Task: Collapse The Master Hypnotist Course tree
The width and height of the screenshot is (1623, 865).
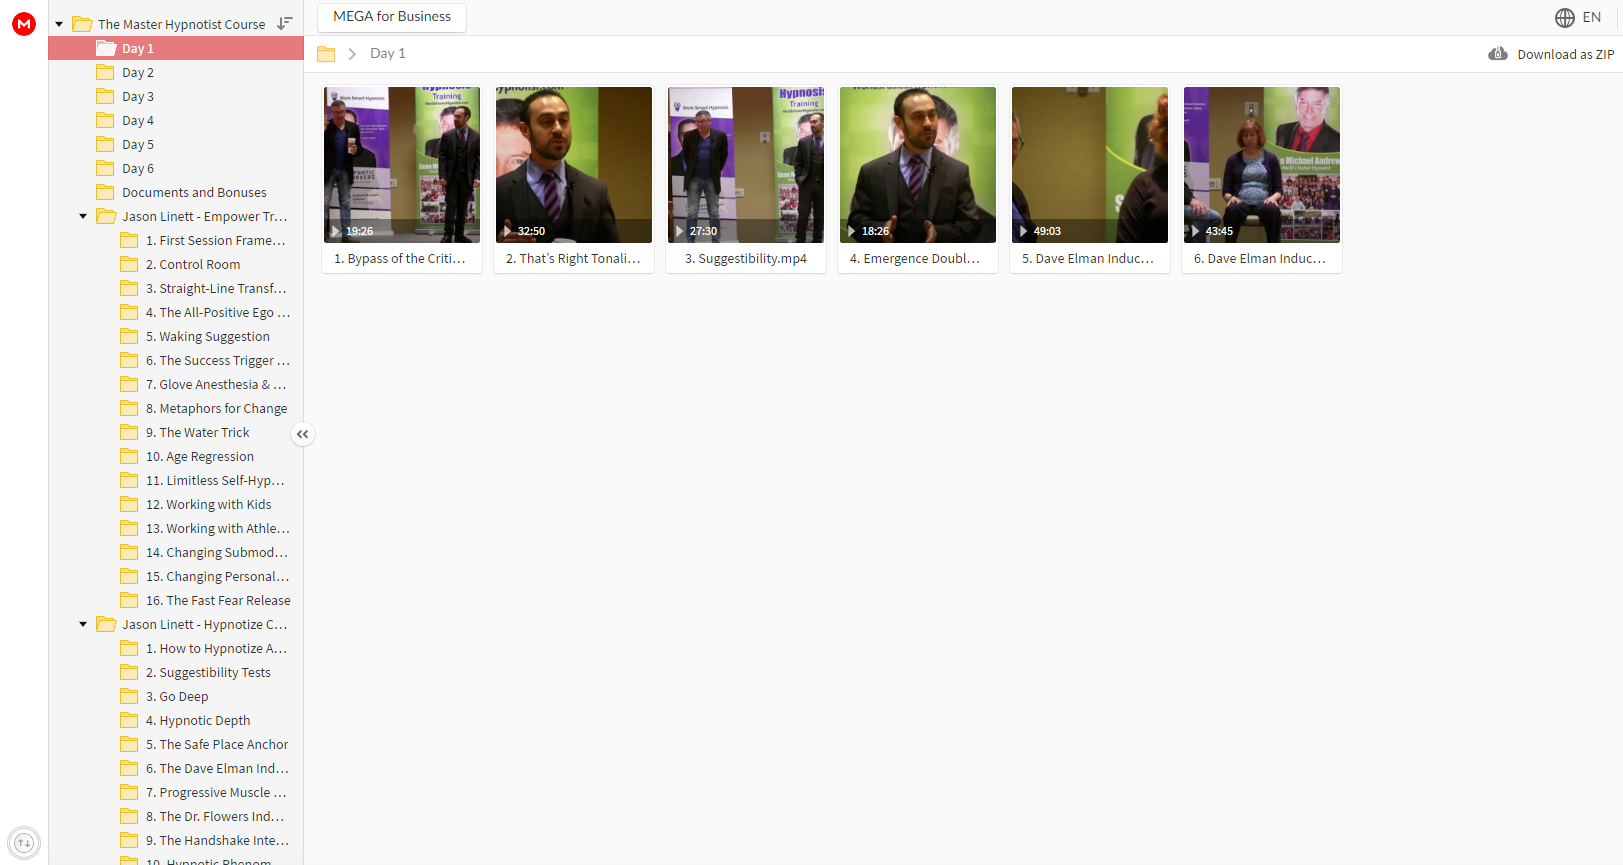Action: (59, 24)
